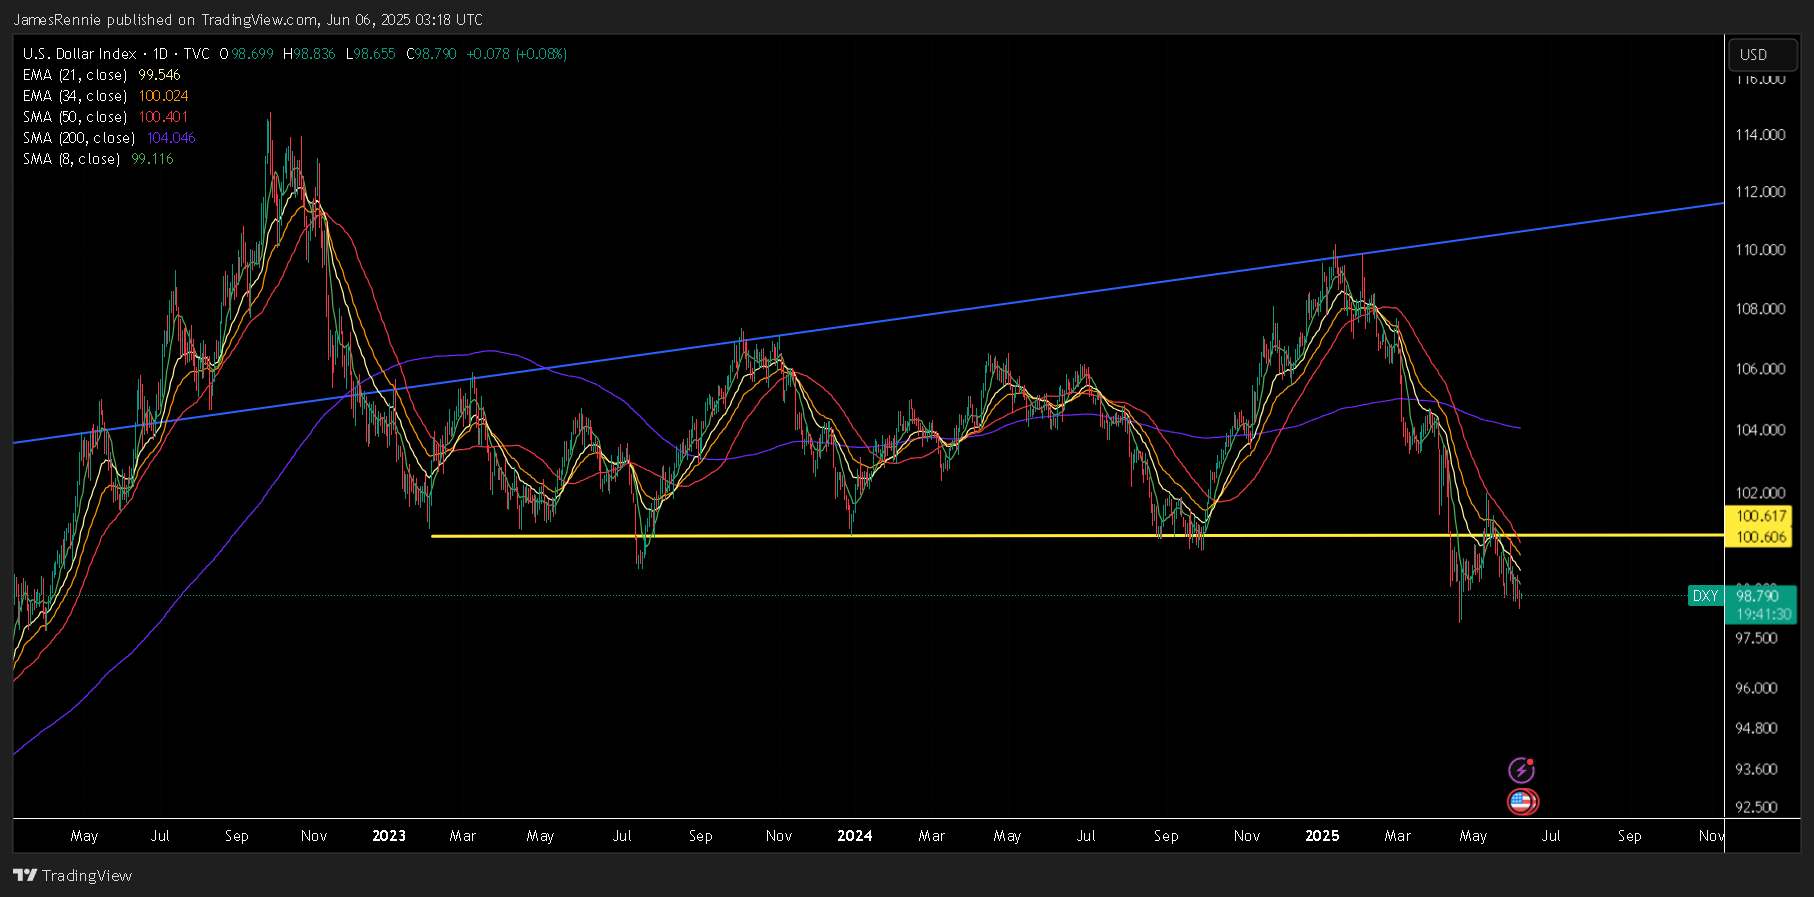Click the SMA 200 value 104.046

[171, 138]
